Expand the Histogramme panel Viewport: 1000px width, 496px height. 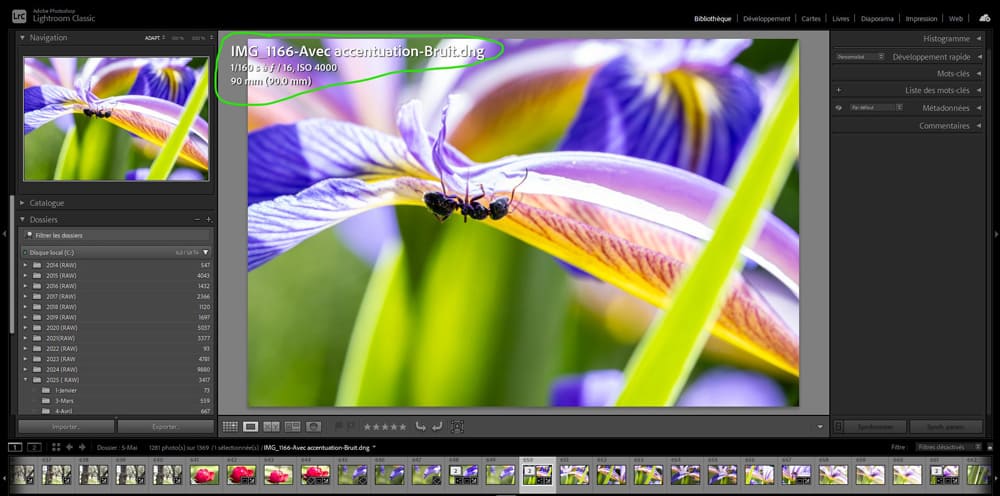tap(945, 38)
